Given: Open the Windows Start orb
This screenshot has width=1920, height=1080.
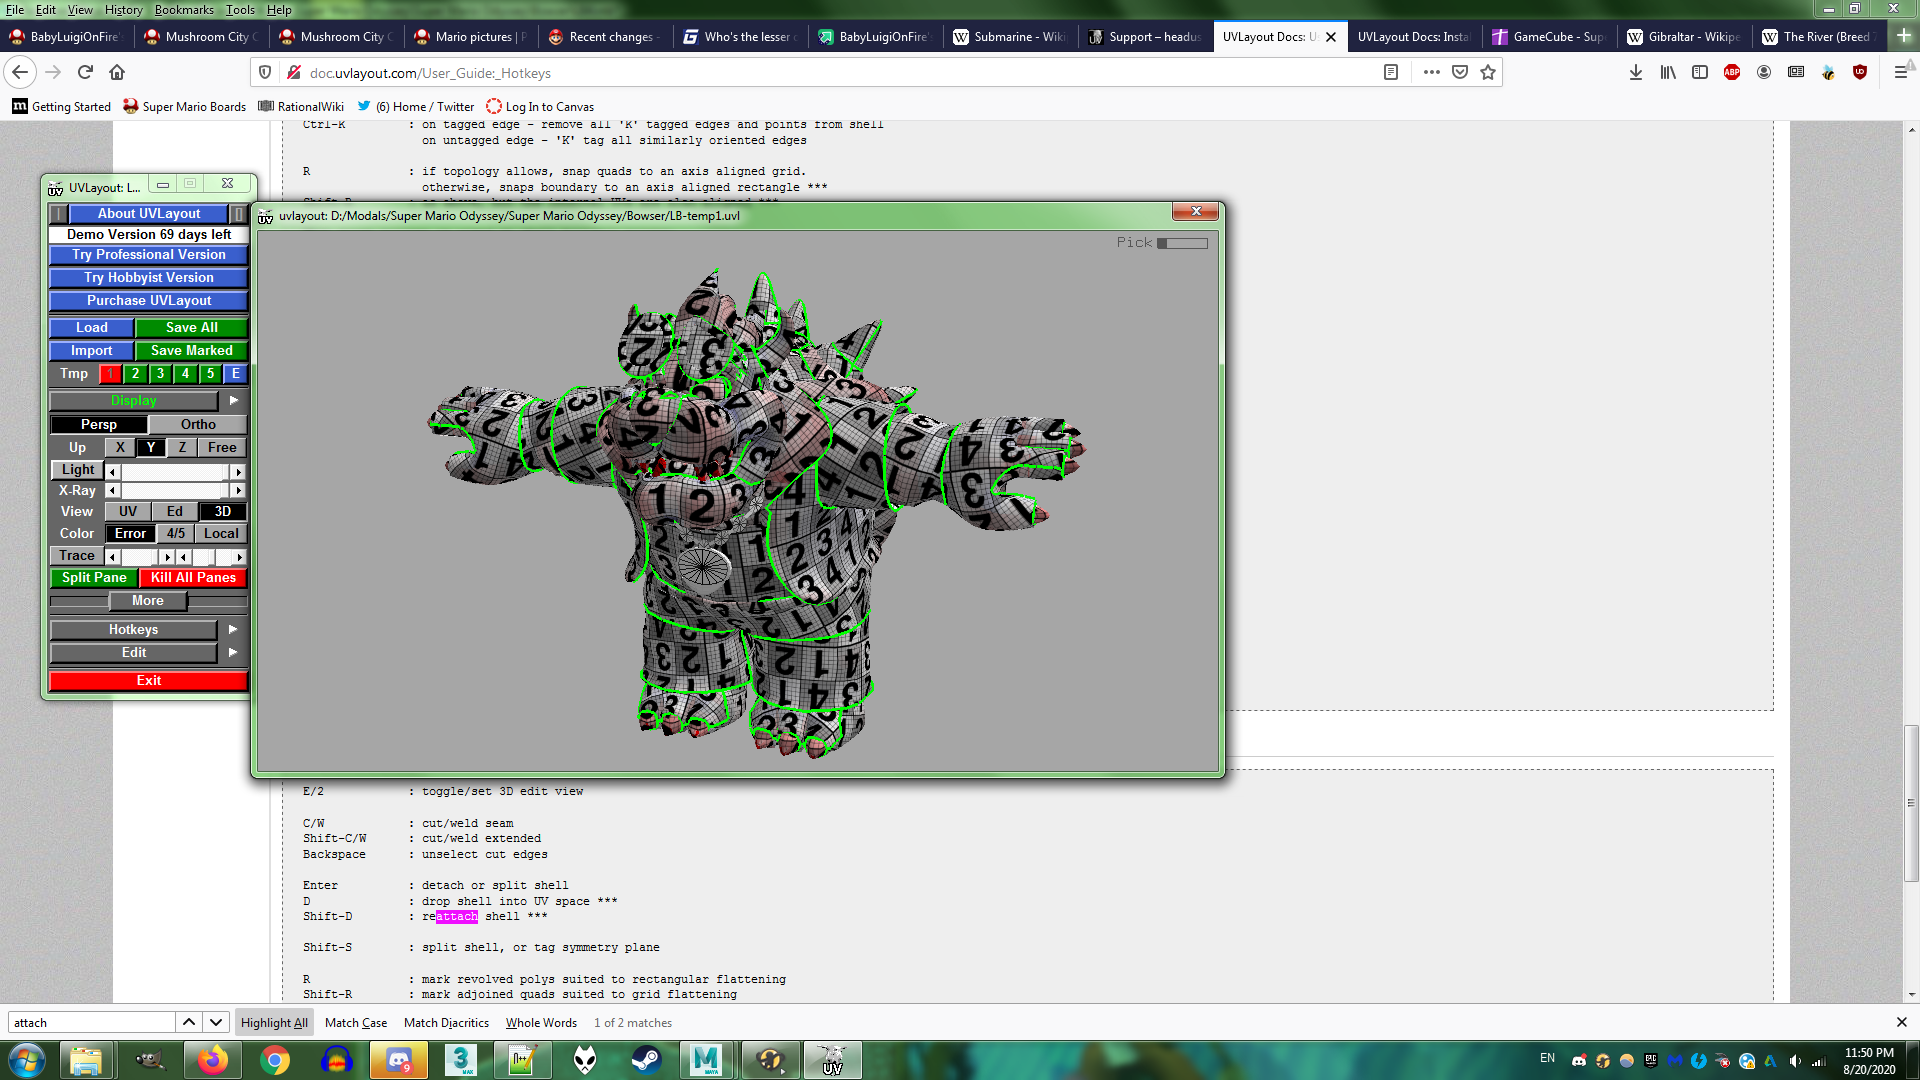Looking at the screenshot, I should [x=26, y=1060].
